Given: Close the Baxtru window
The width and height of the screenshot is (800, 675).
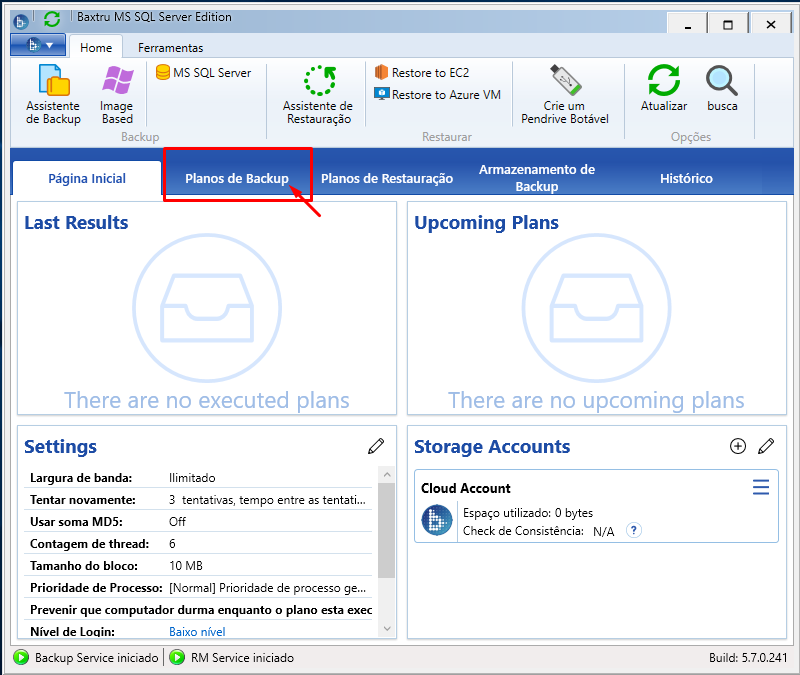Looking at the screenshot, I should click(770, 24).
